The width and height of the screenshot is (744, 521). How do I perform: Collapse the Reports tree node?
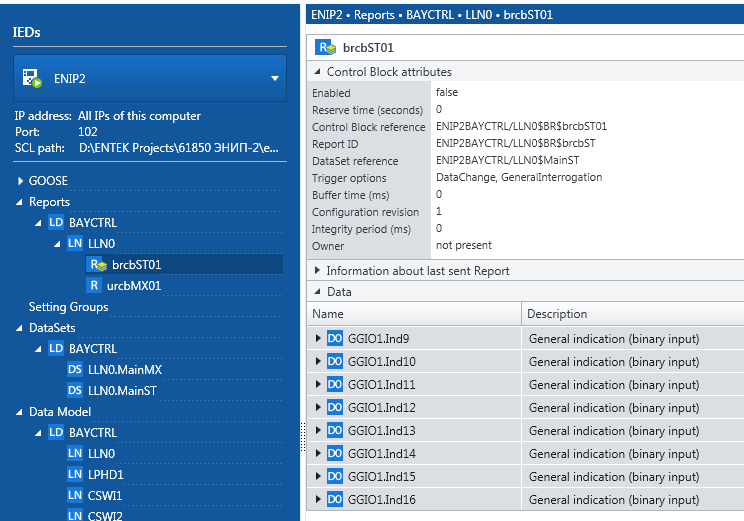(x=21, y=202)
